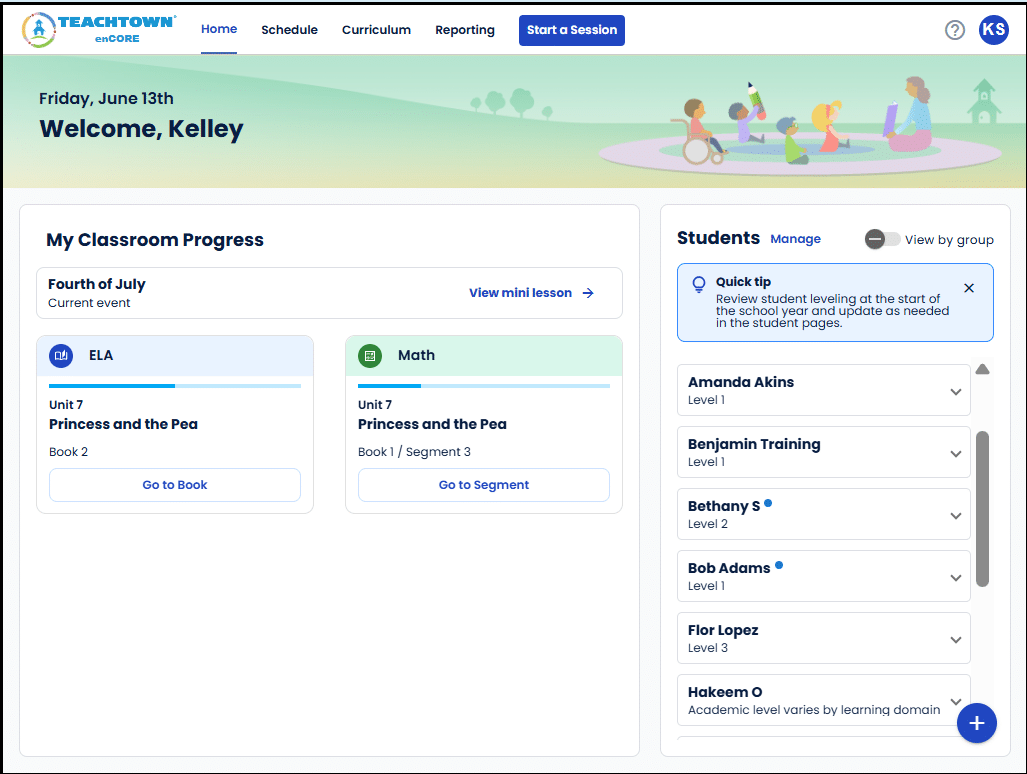This screenshot has height=774, width=1027.
Task: Expand Amanda Akins student details
Action: tap(955, 391)
